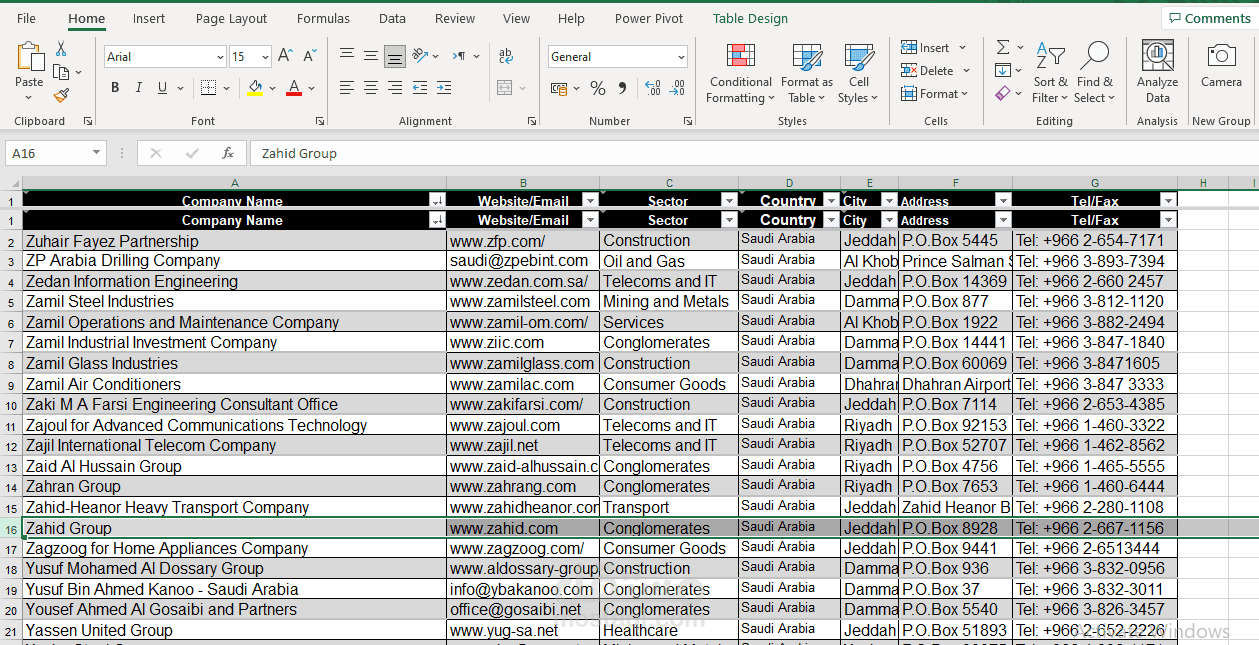Switch to the Insert tab
This screenshot has width=1259, height=645.
pyautogui.click(x=149, y=18)
